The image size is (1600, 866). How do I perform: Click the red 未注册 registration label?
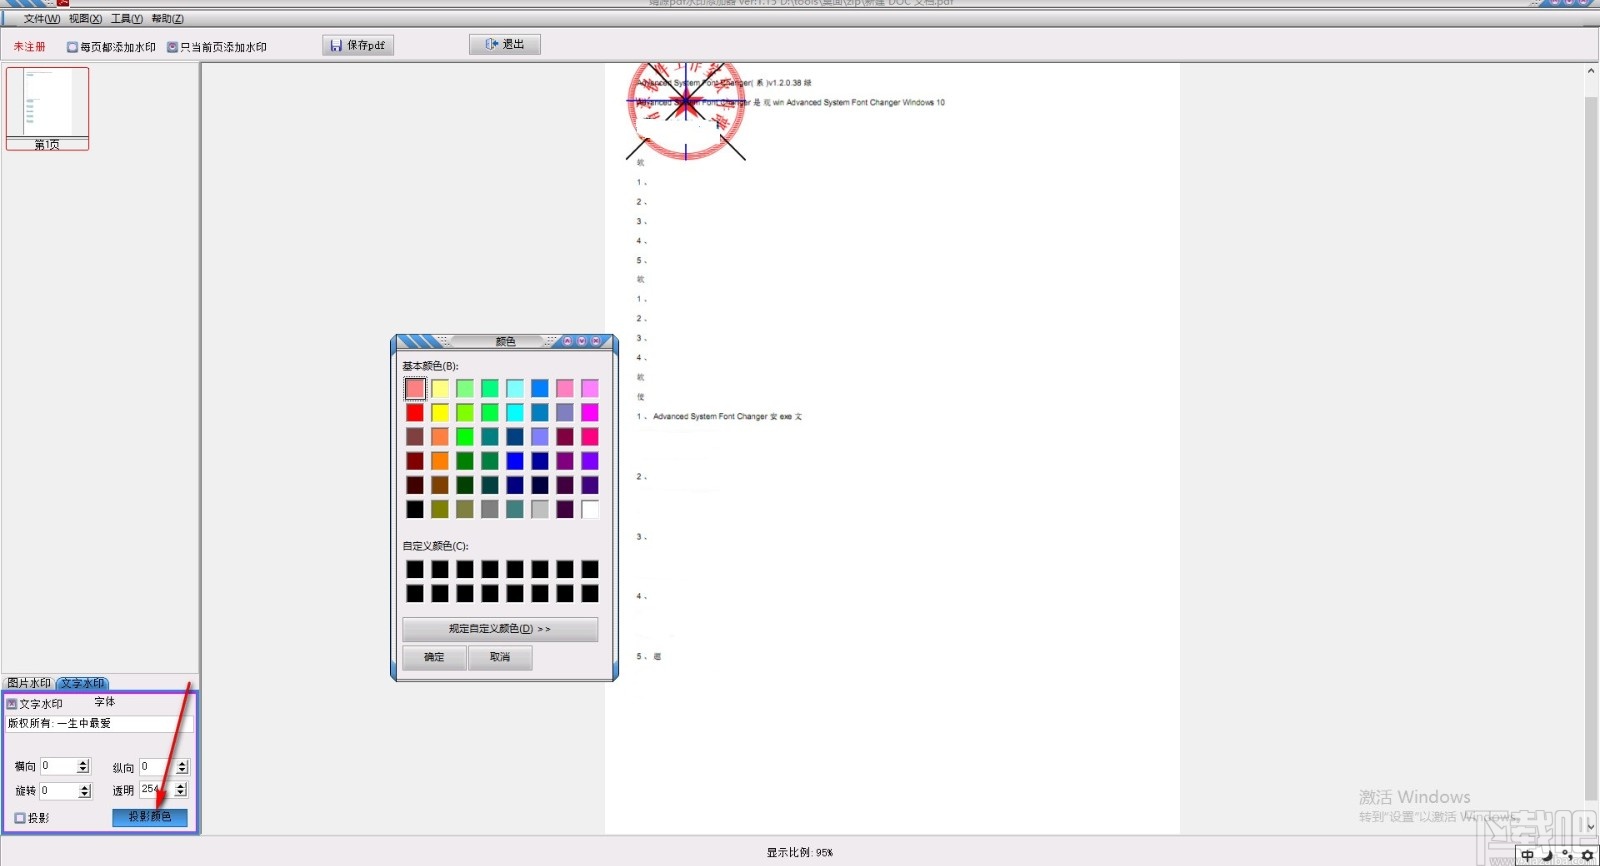(30, 47)
